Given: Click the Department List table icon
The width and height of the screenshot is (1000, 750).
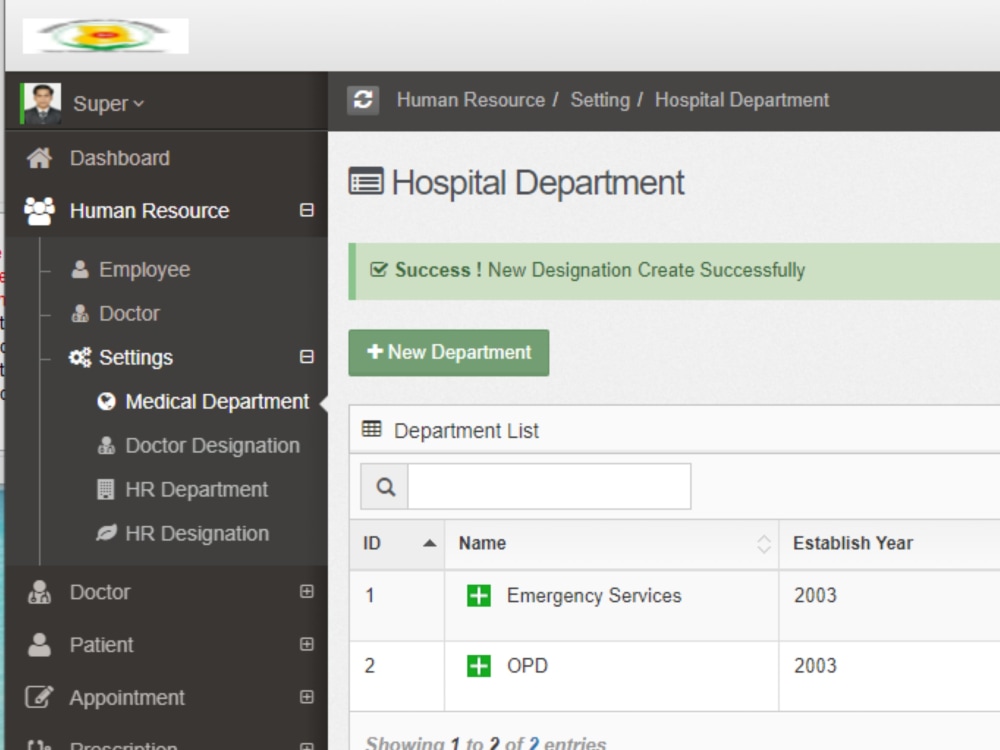Looking at the screenshot, I should point(372,429).
